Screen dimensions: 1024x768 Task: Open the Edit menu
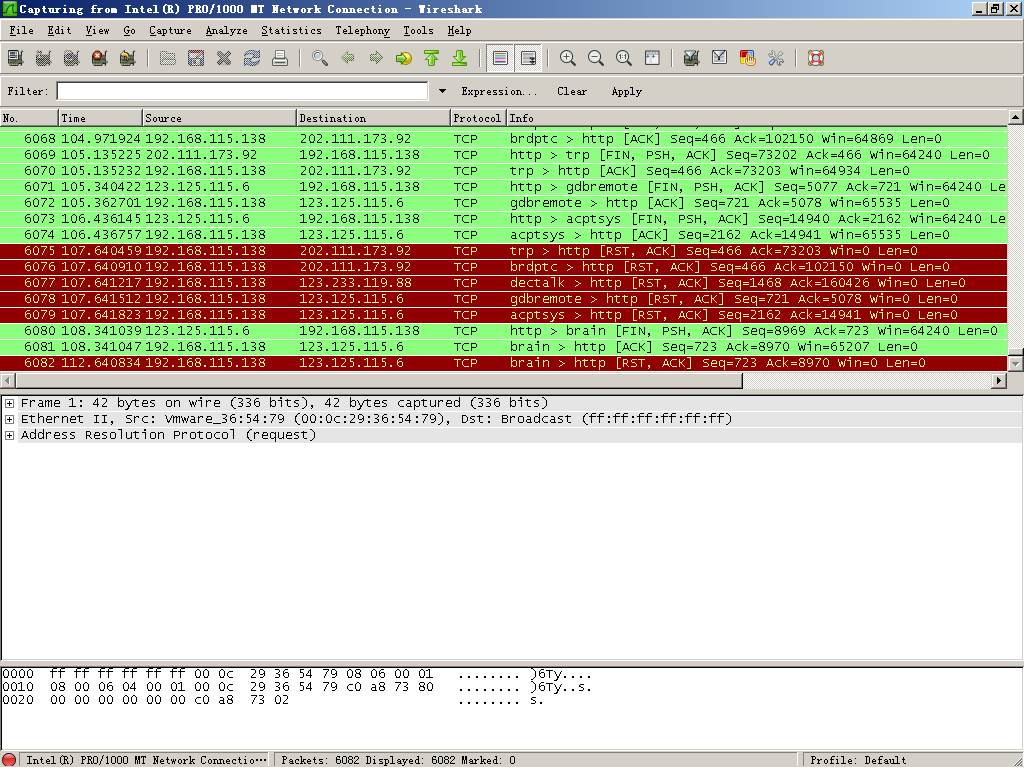tap(59, 30)
